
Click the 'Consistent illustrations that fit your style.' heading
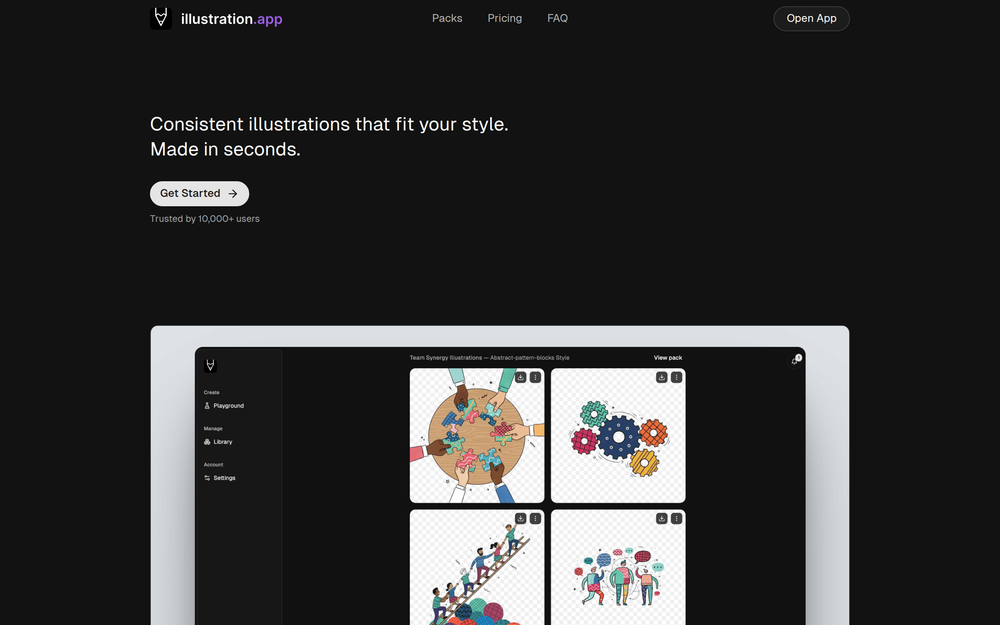coord(329,124)
